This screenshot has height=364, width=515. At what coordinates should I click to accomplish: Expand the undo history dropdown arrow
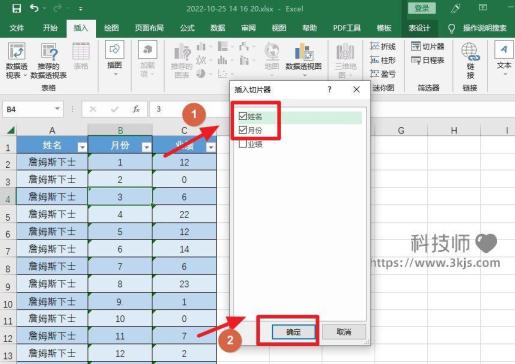click(44, 8)
